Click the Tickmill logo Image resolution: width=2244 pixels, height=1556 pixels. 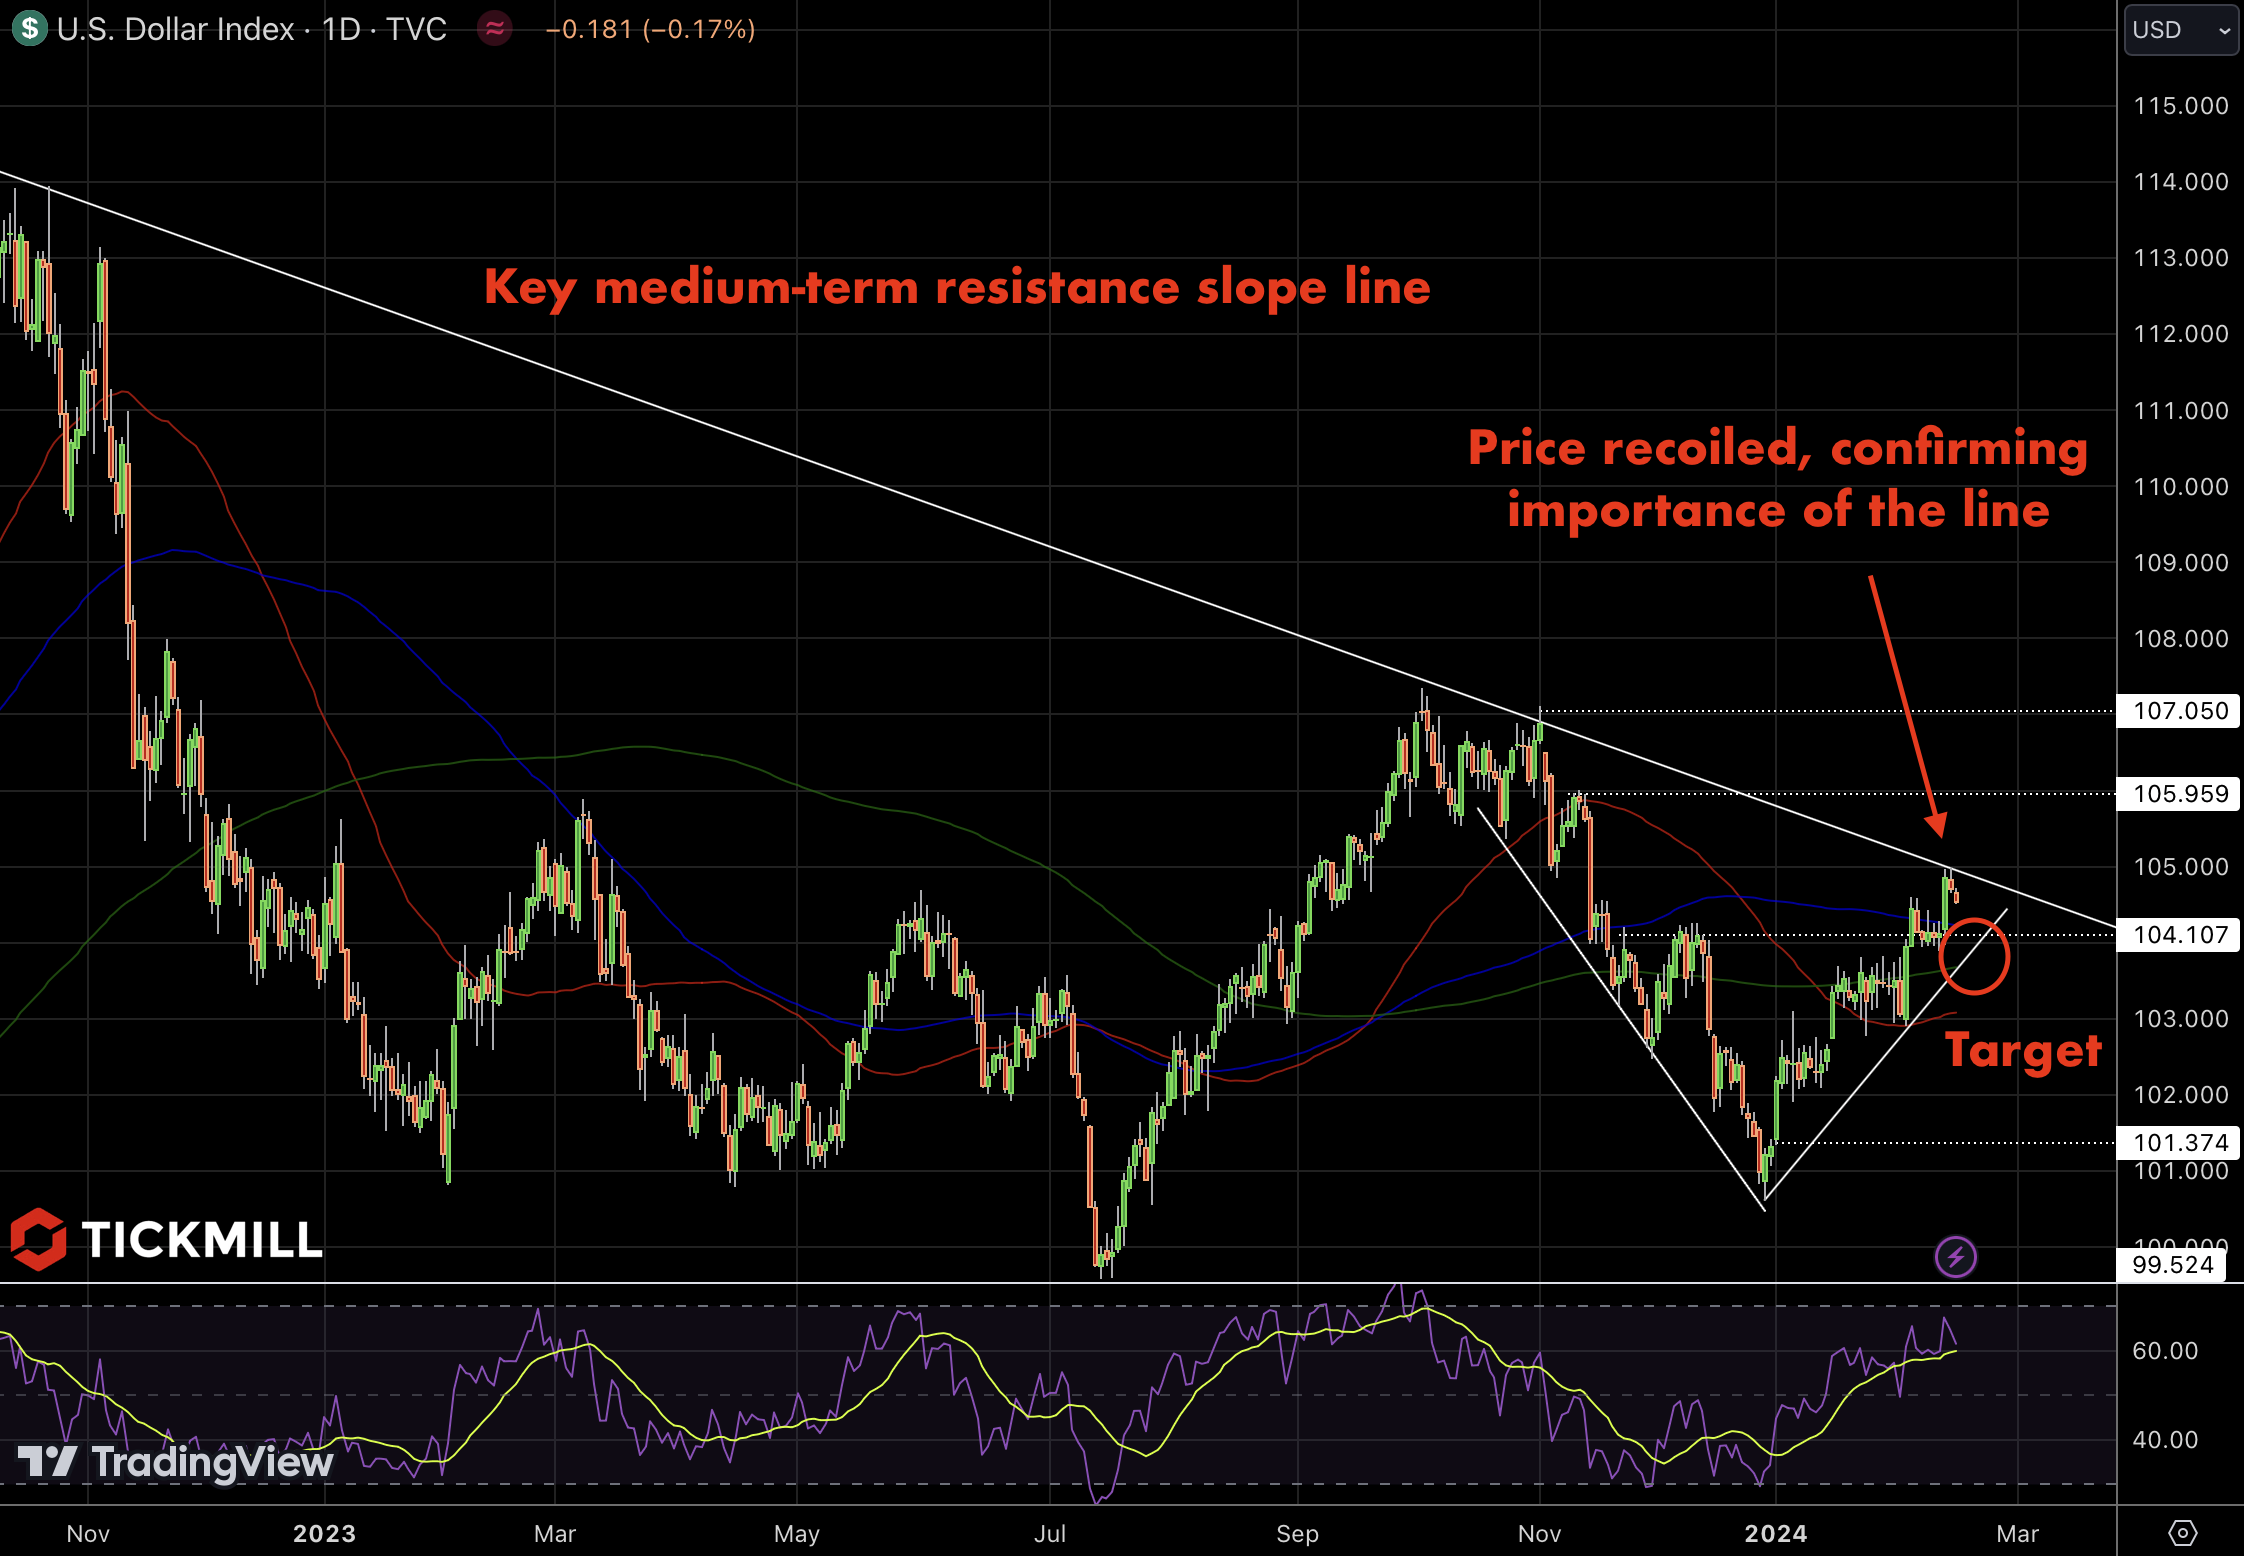(x=166, y=1240)
